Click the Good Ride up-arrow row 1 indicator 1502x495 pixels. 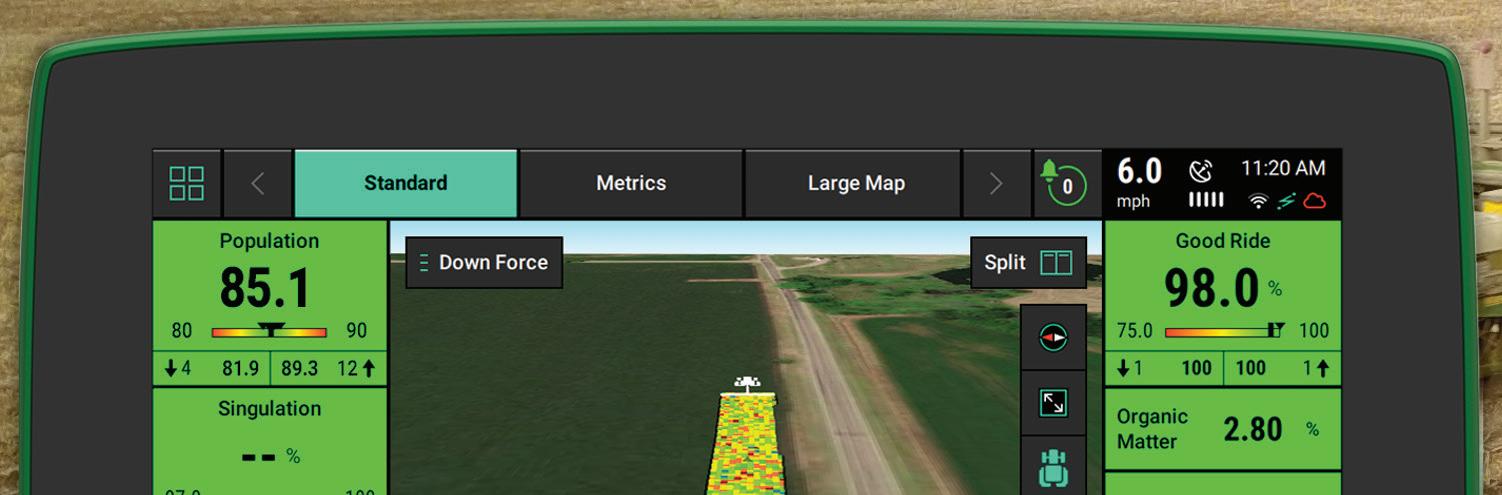coord(1316,368)
